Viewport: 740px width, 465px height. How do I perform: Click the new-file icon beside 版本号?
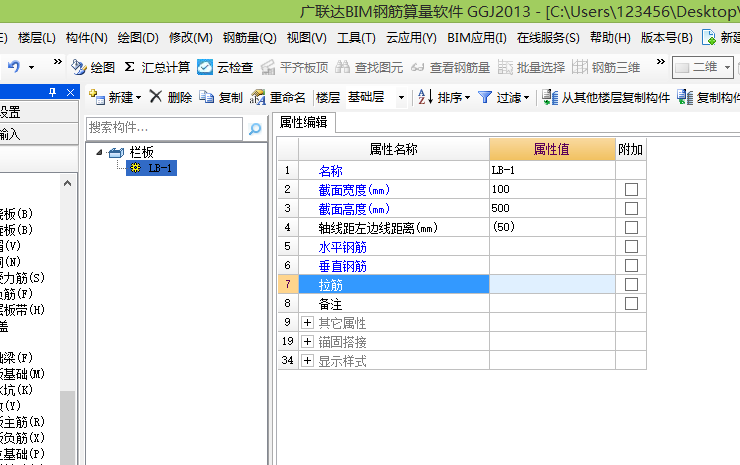[x=709, y=37]
